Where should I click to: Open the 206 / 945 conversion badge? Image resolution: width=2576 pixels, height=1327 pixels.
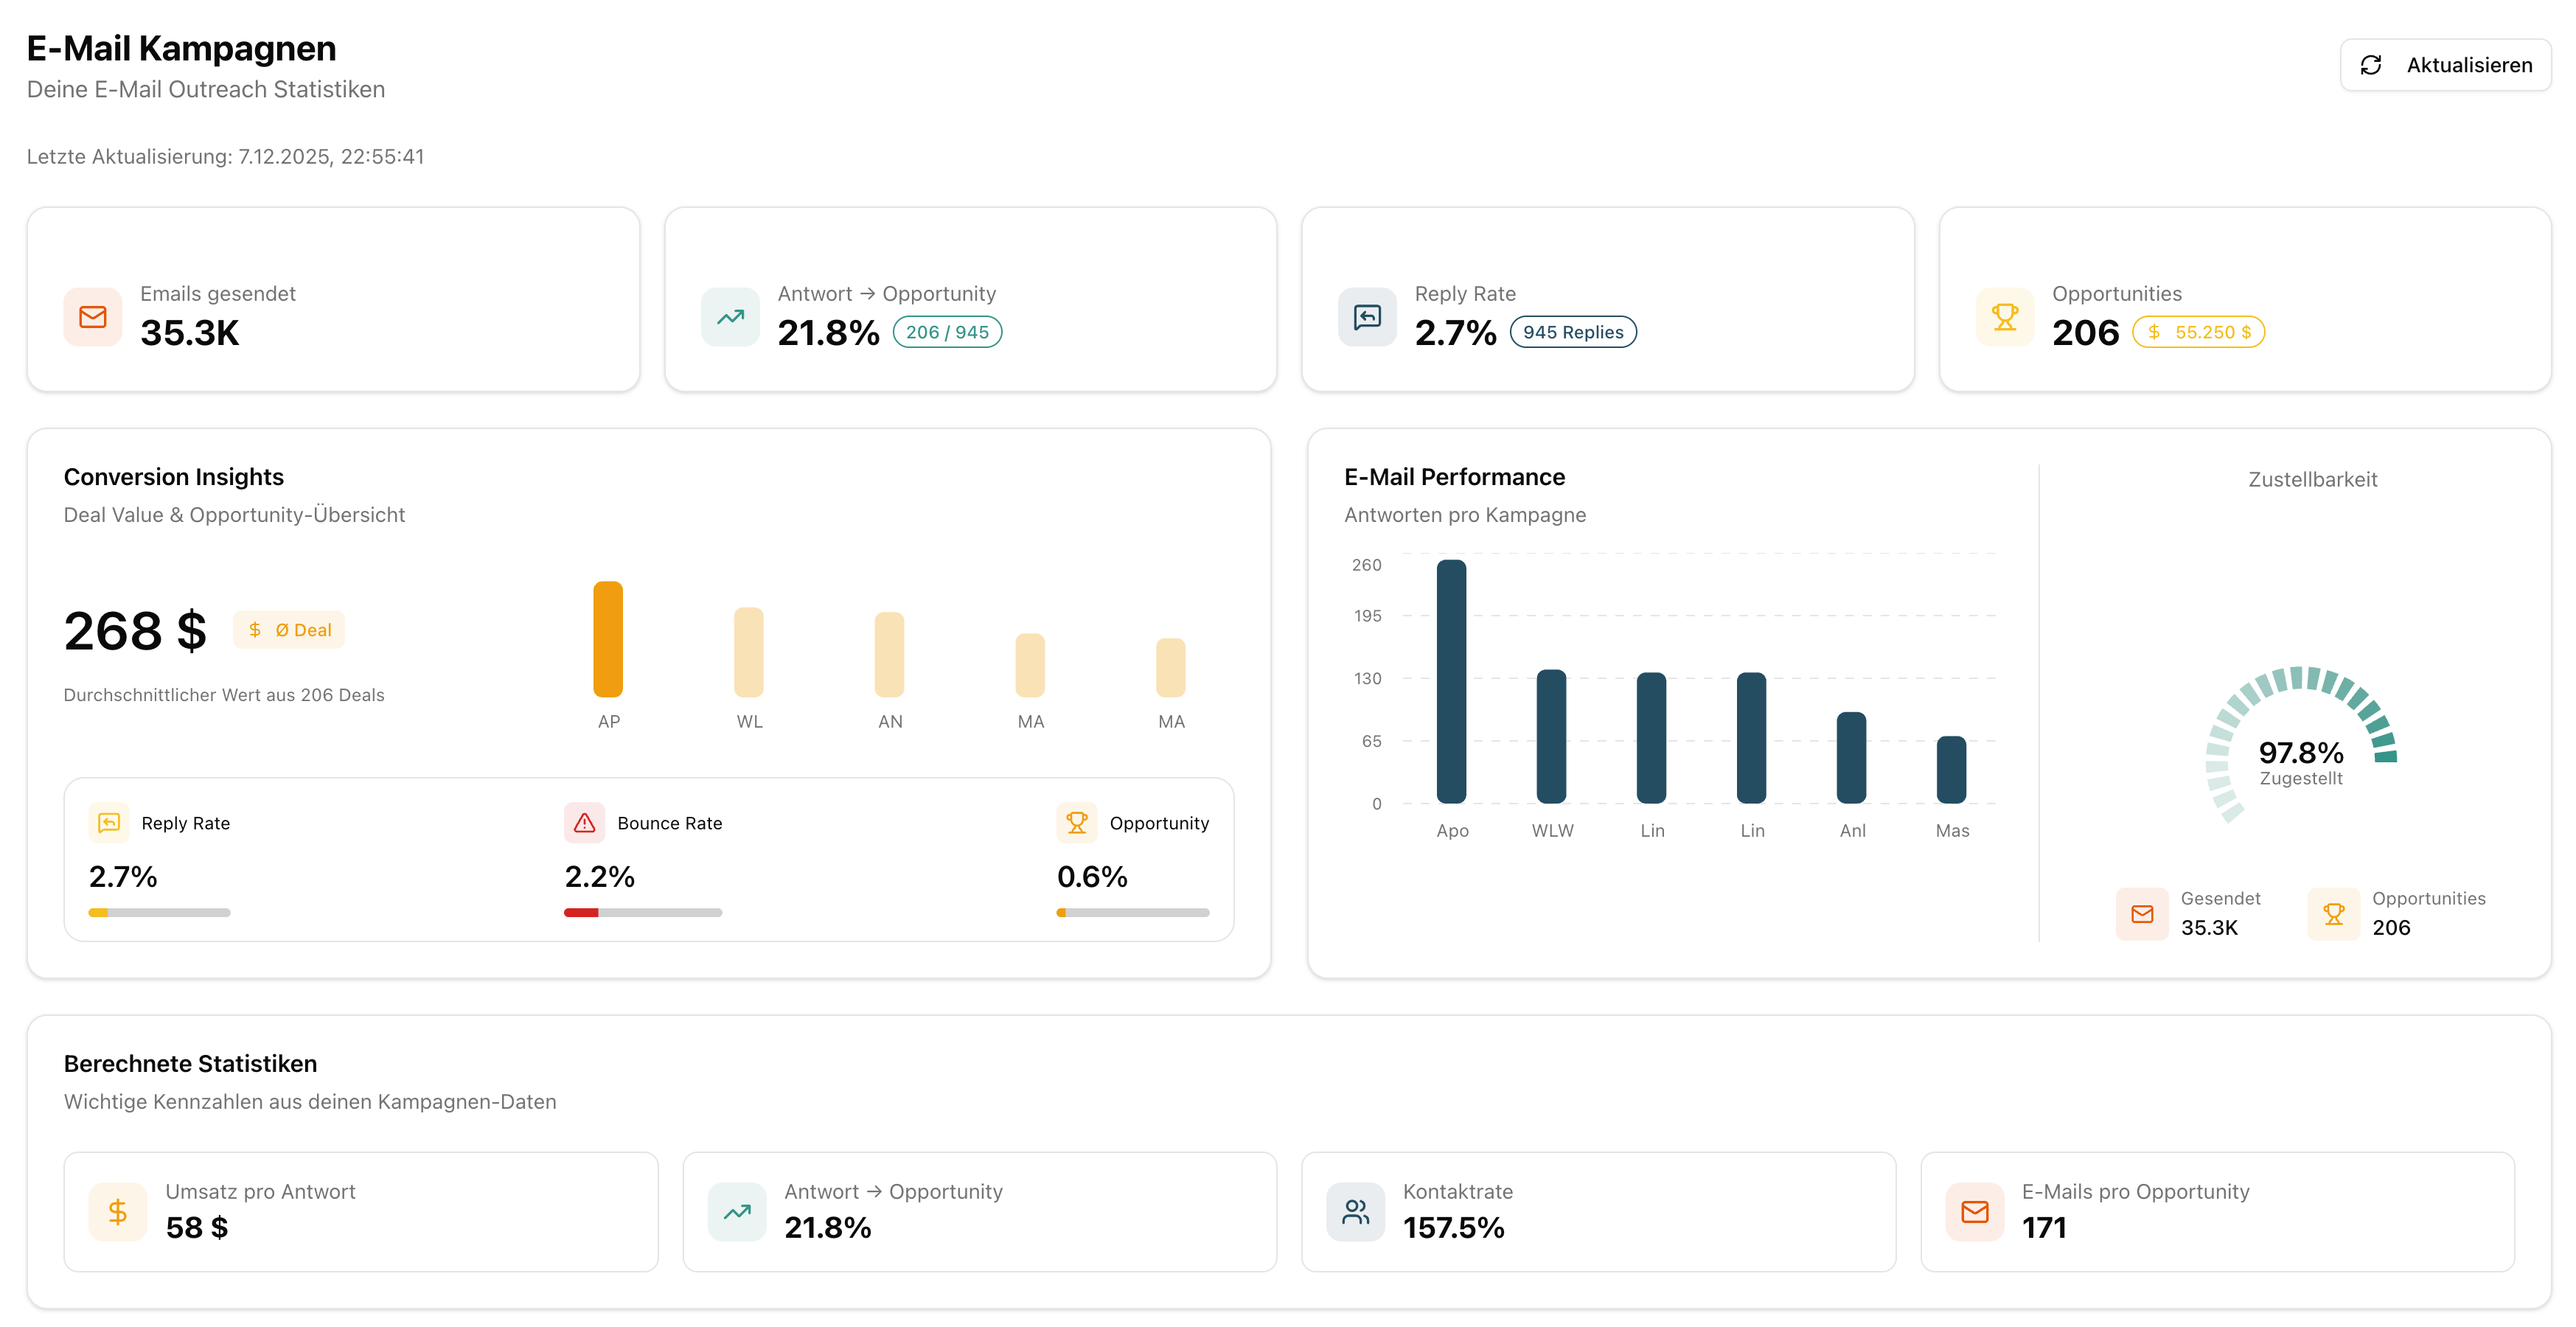(x=947, y=331)
